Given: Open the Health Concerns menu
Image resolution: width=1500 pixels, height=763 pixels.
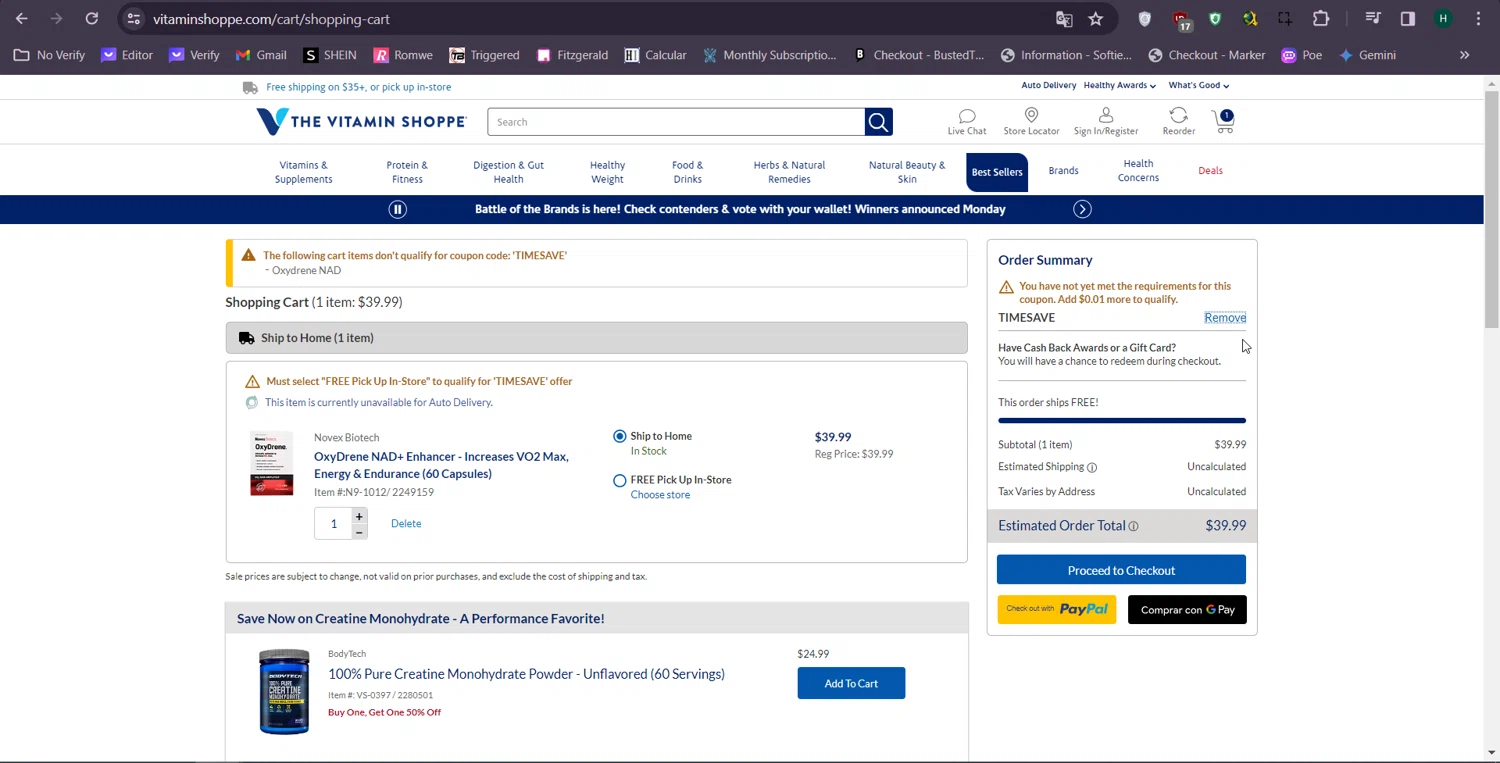Looking at the screenshot, I should click(x=1138, y=171).
